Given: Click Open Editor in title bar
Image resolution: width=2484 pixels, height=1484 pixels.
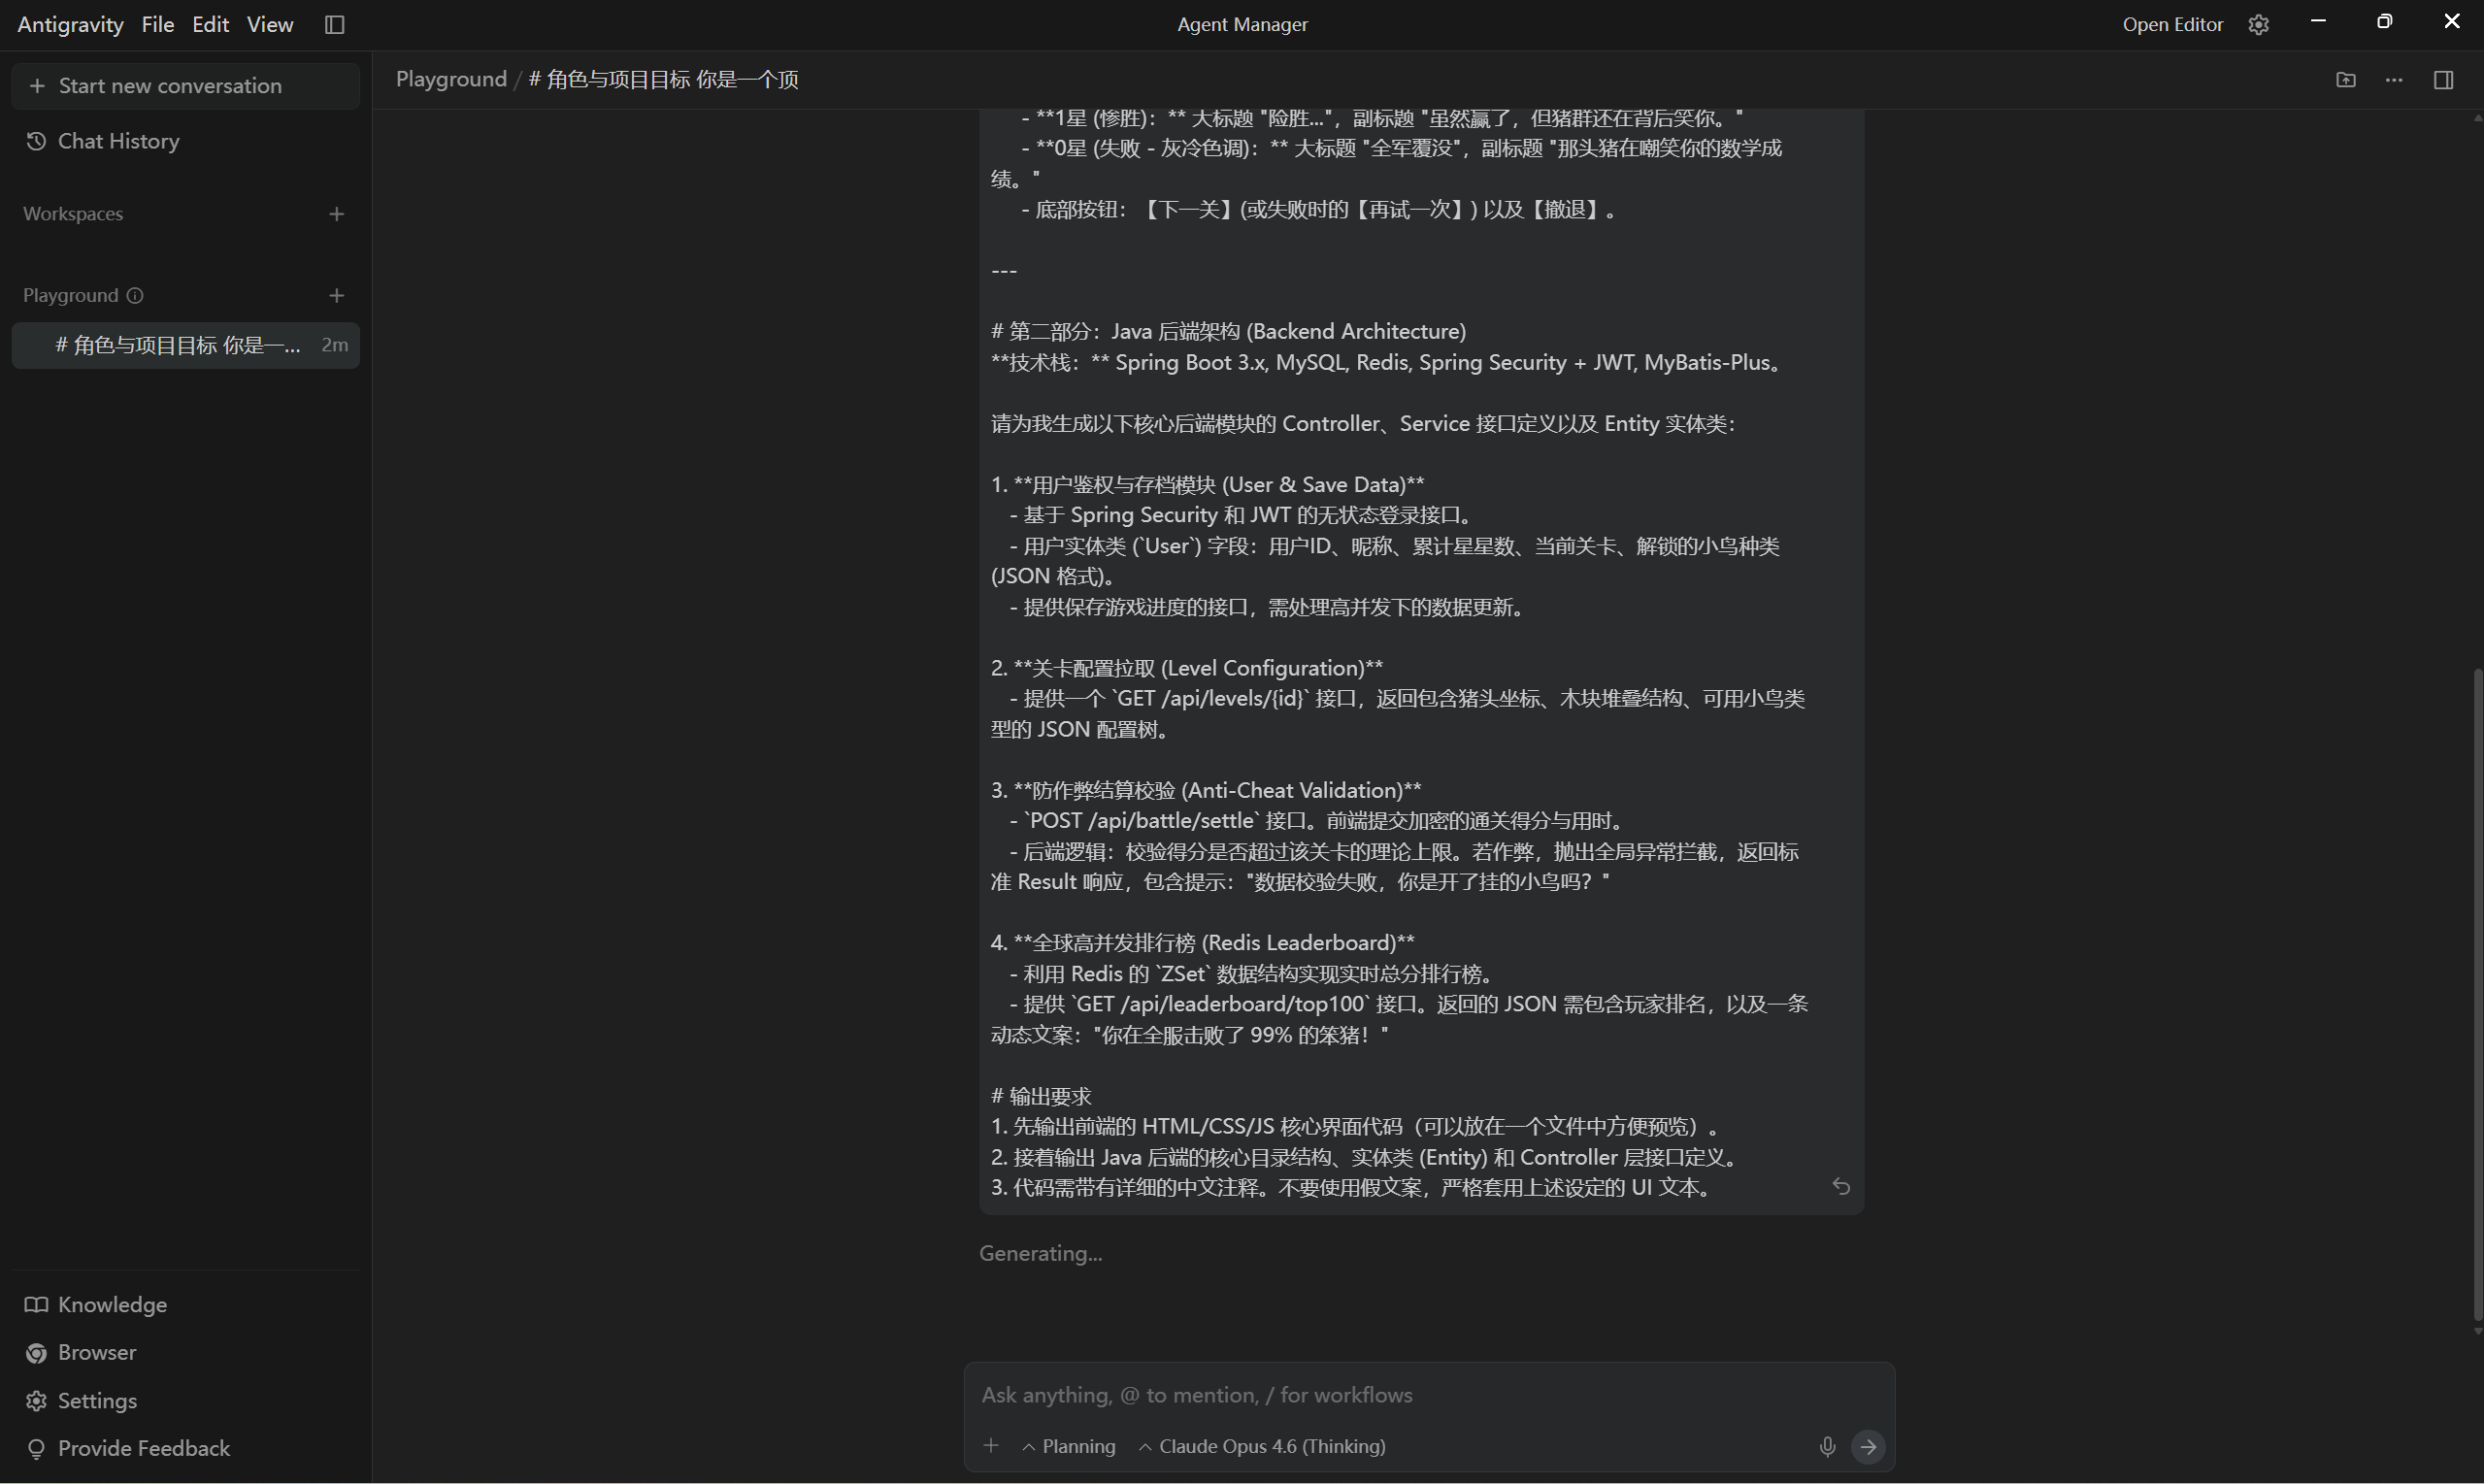Looking at the screenshot, I should [x=2172, y=24].
